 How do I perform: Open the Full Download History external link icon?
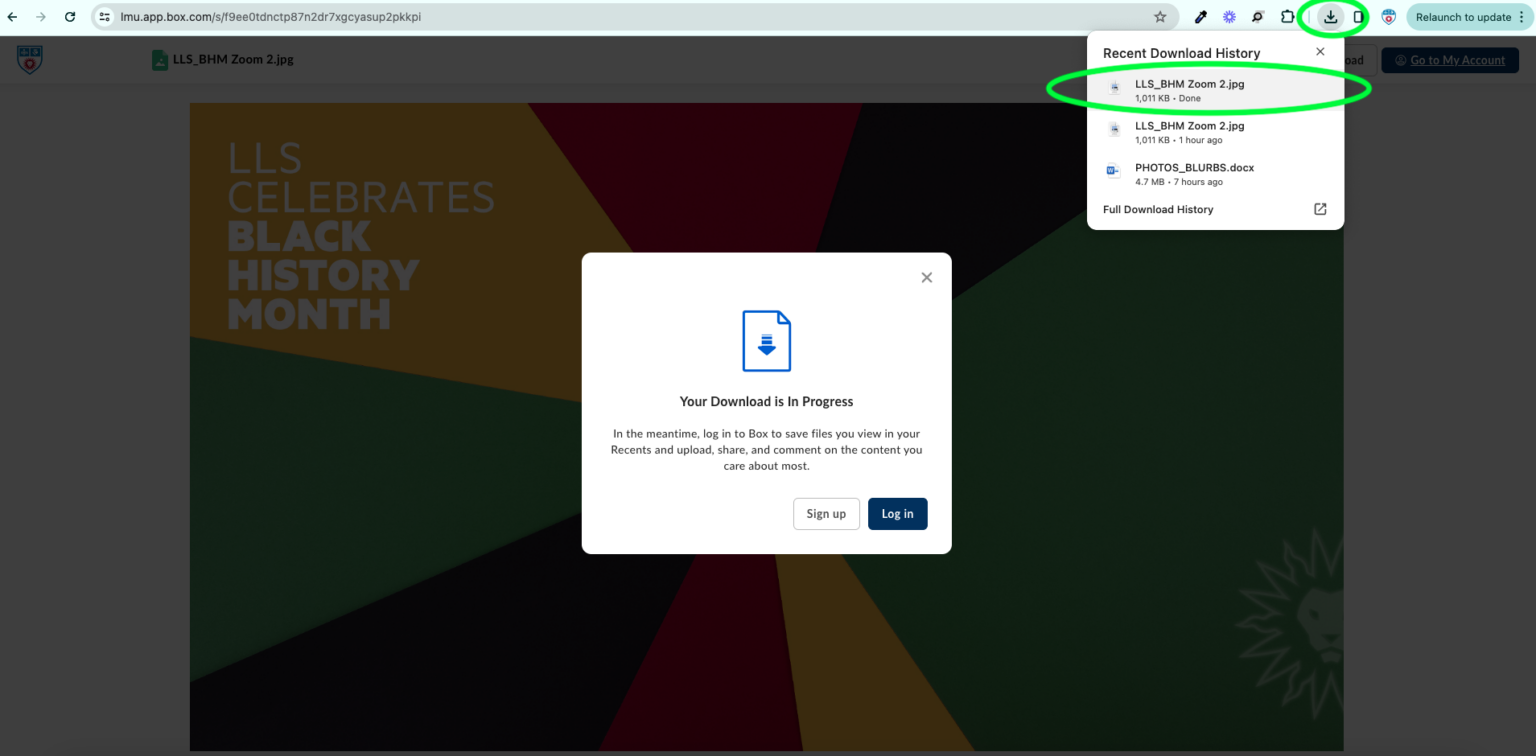[1319, 209]
